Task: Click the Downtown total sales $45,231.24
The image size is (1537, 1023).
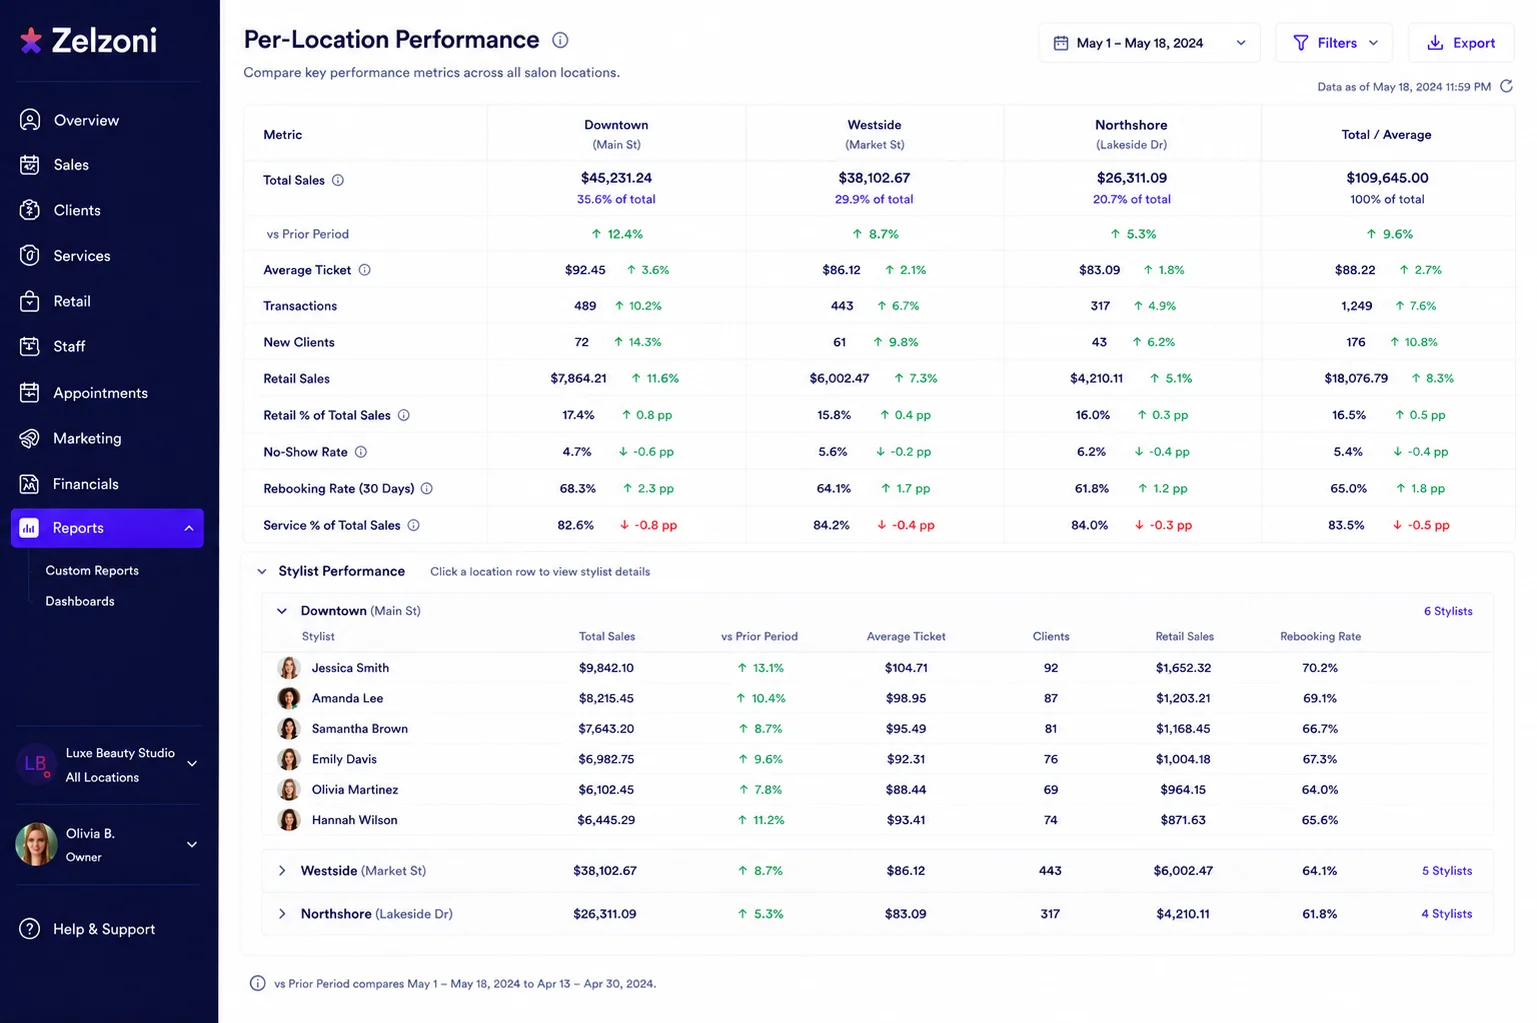Action: [x=616, y=178]
